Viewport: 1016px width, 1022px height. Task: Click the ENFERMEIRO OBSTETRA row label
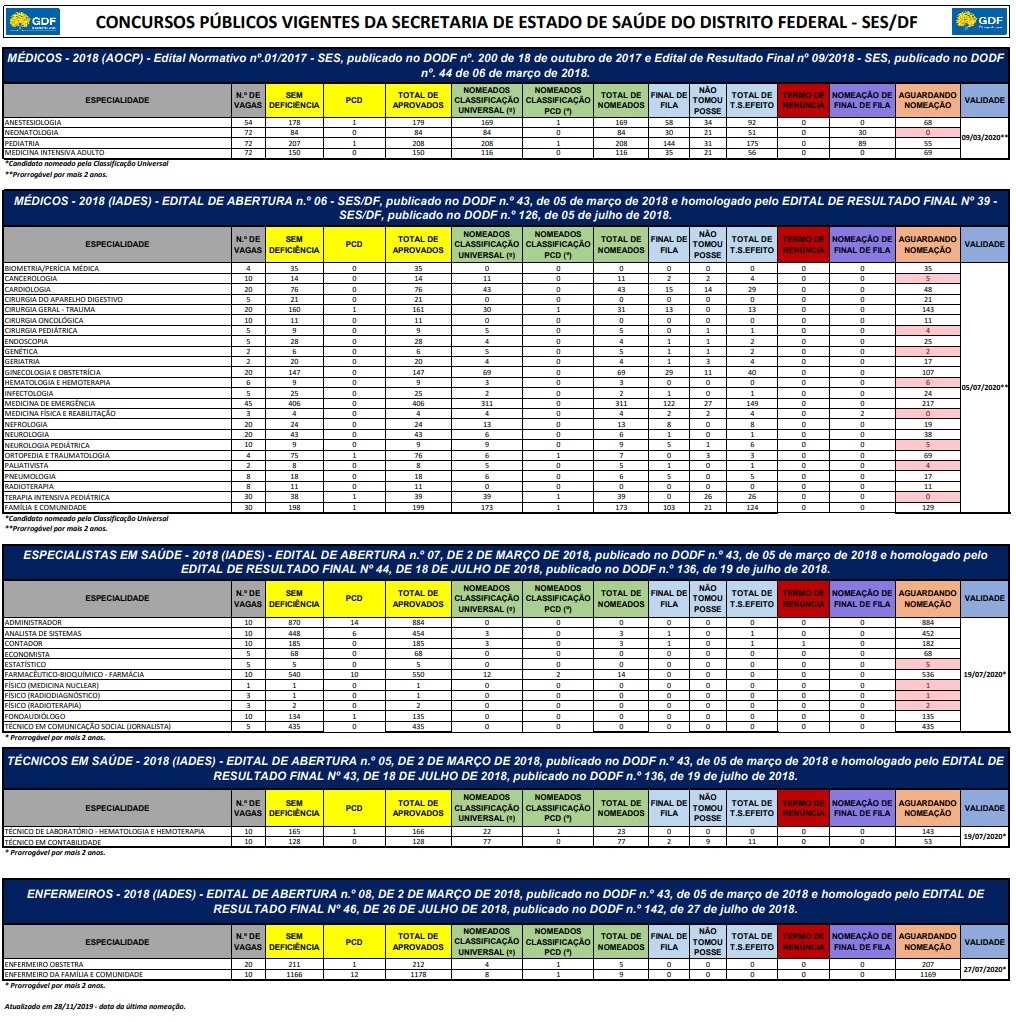point(42,964)
